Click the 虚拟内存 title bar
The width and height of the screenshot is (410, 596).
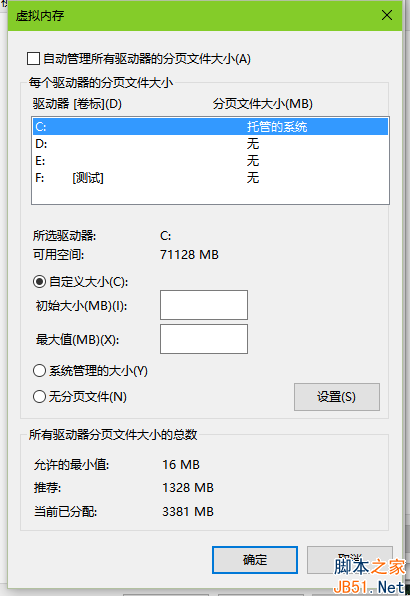click(190, 16)
